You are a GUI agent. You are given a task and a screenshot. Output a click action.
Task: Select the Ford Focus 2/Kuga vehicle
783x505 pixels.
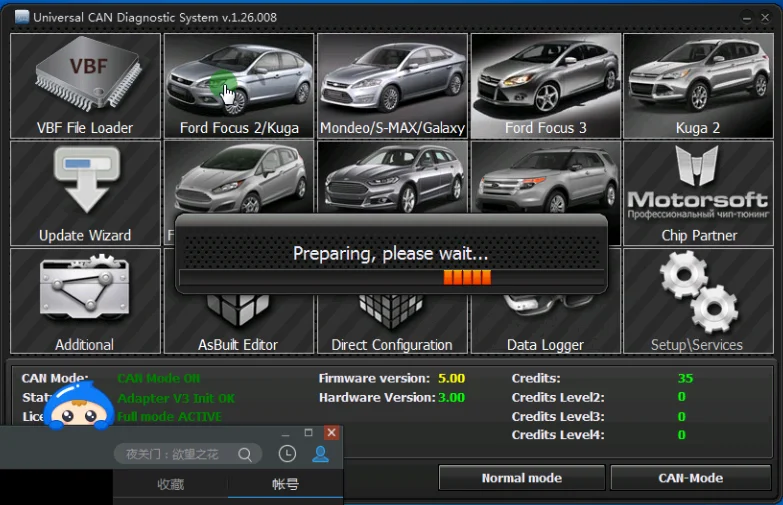pos(239,86)
